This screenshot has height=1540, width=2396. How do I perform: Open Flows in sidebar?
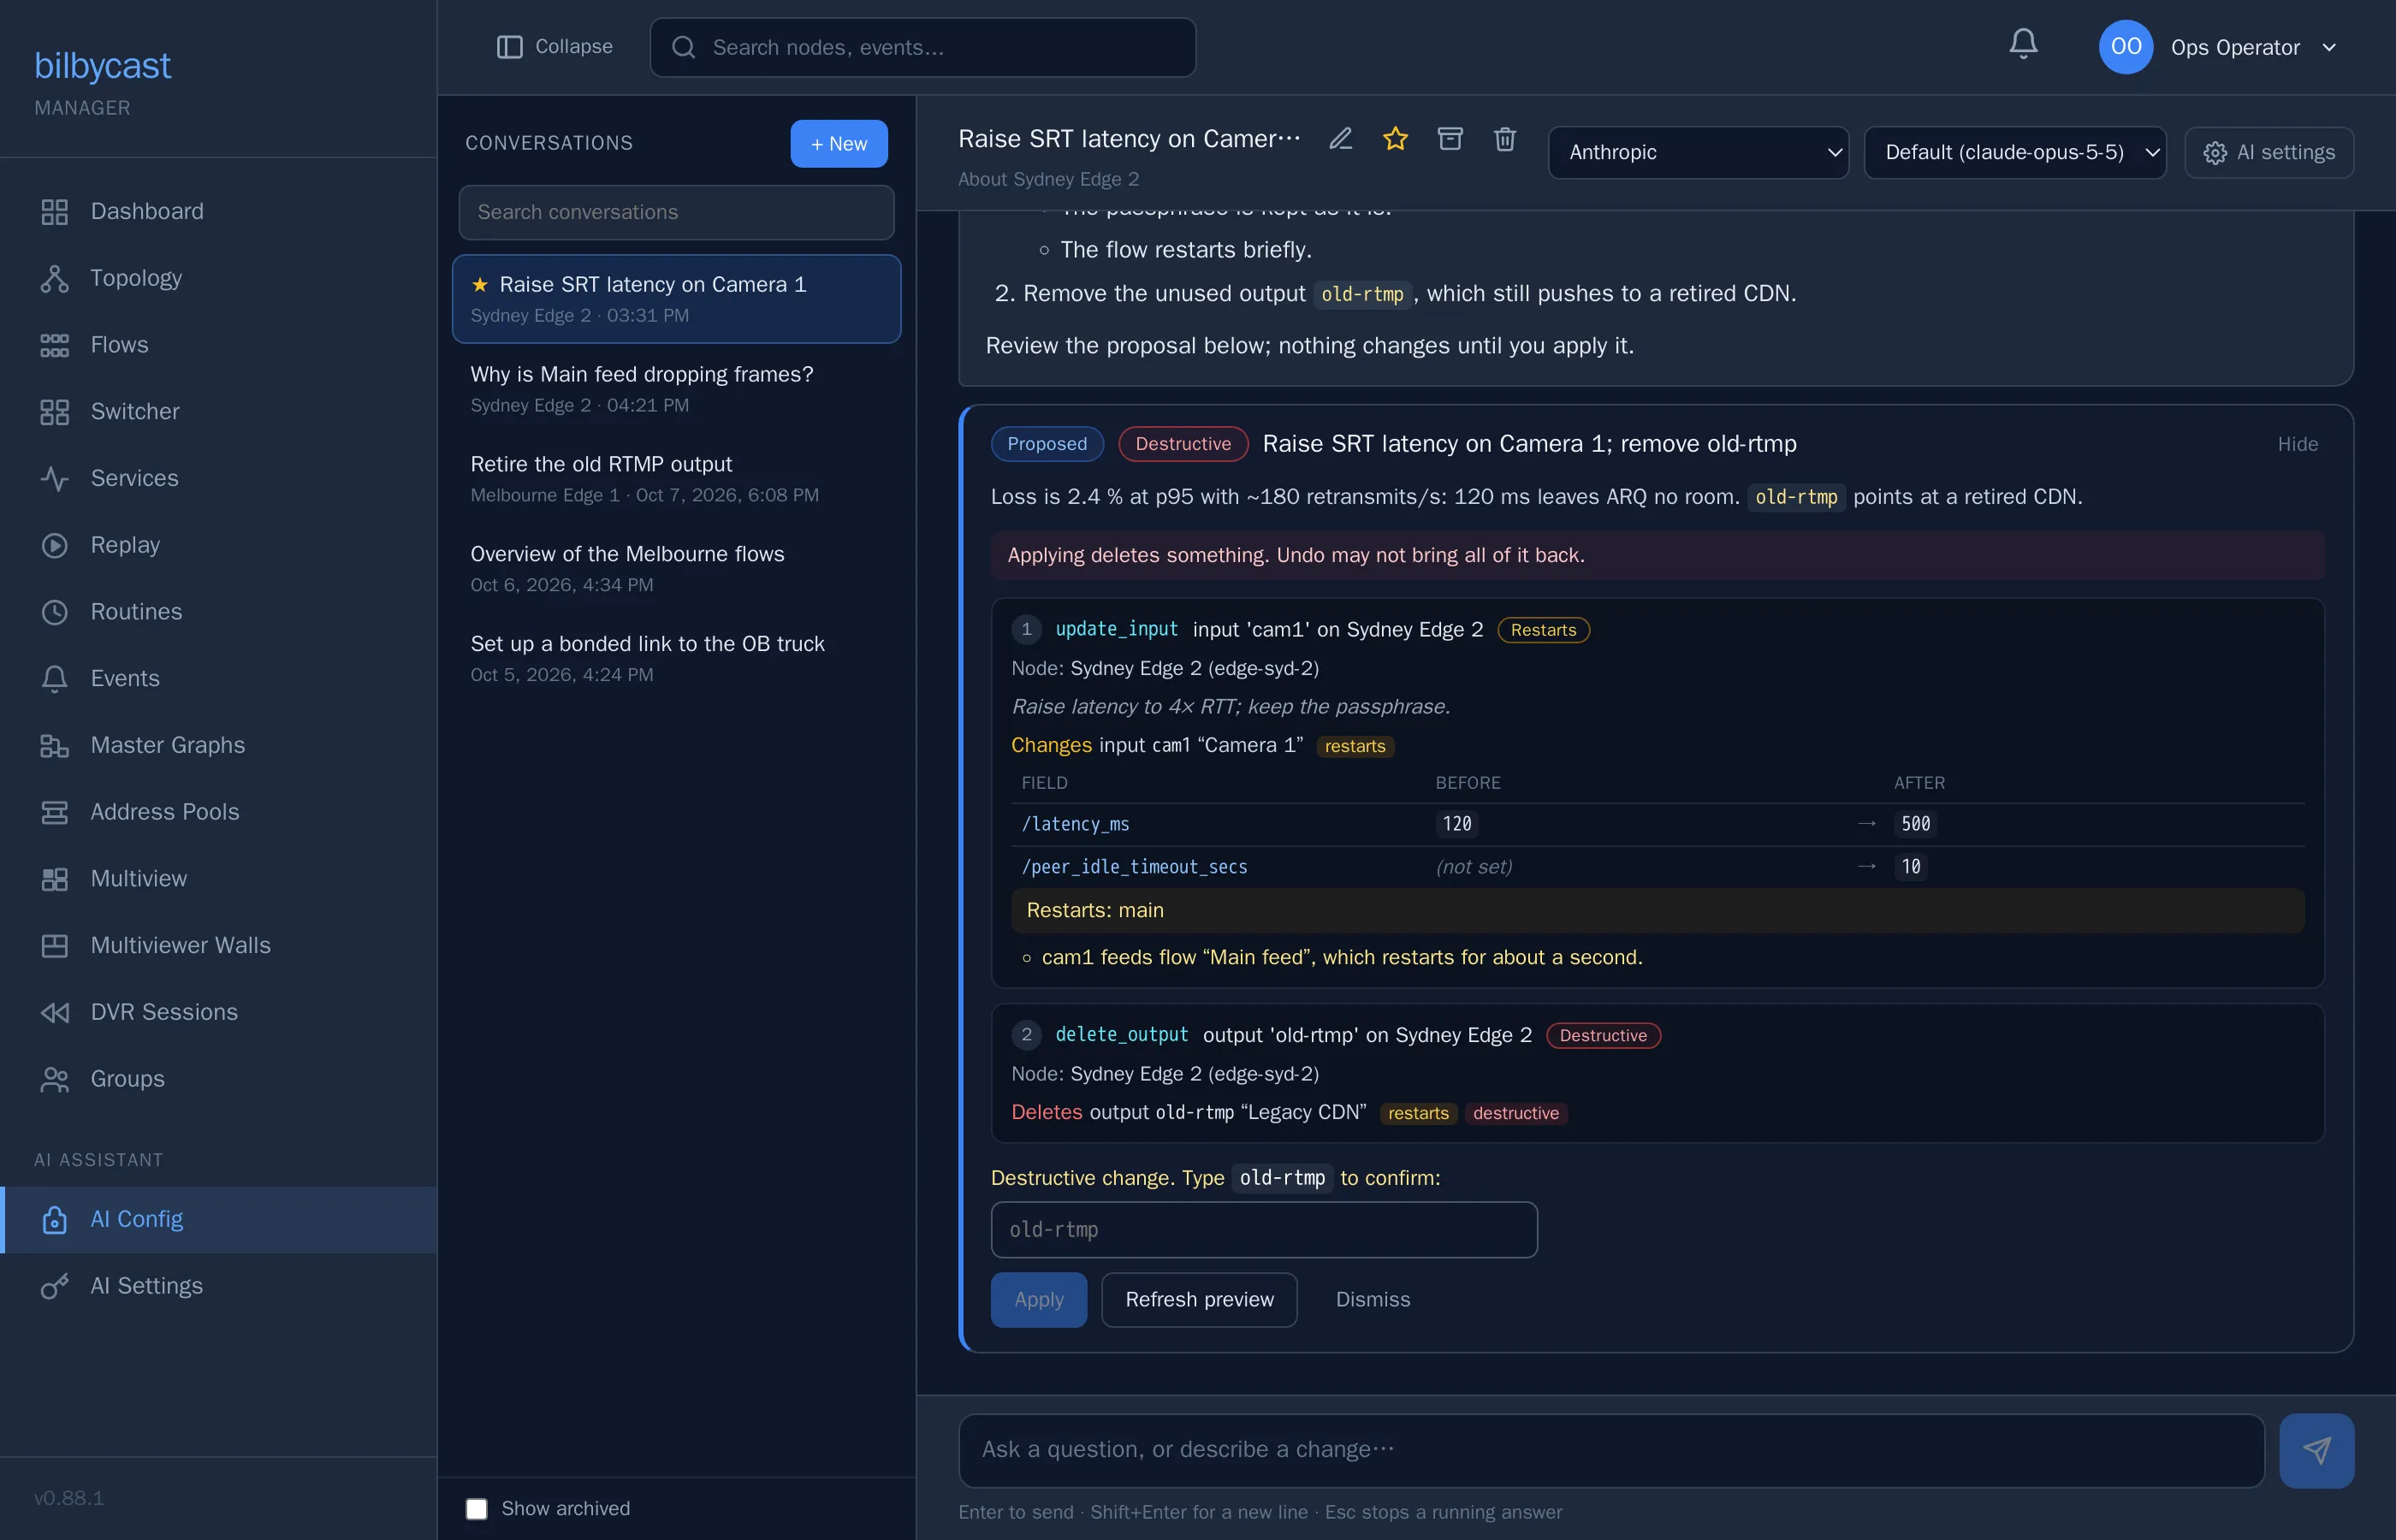tap(218, 345)
